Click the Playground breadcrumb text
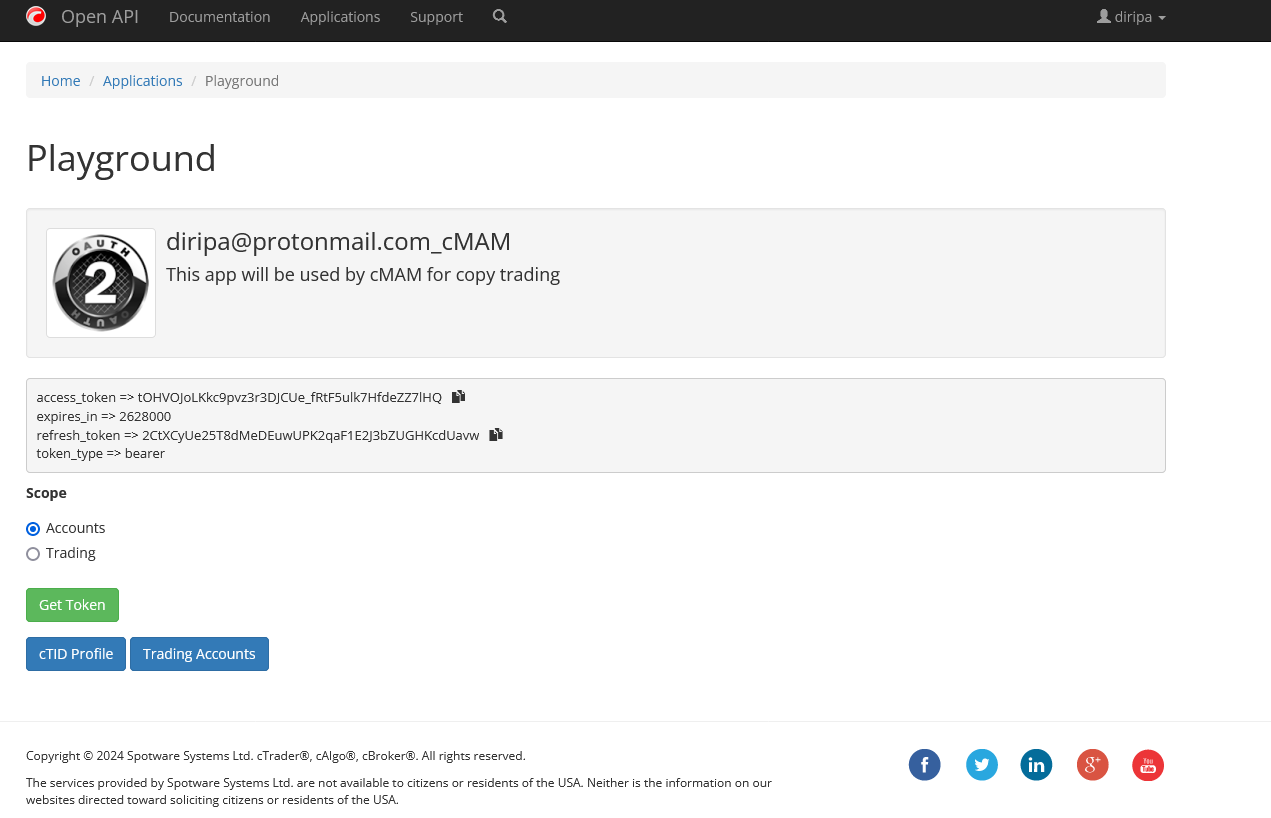 [242, 81]
